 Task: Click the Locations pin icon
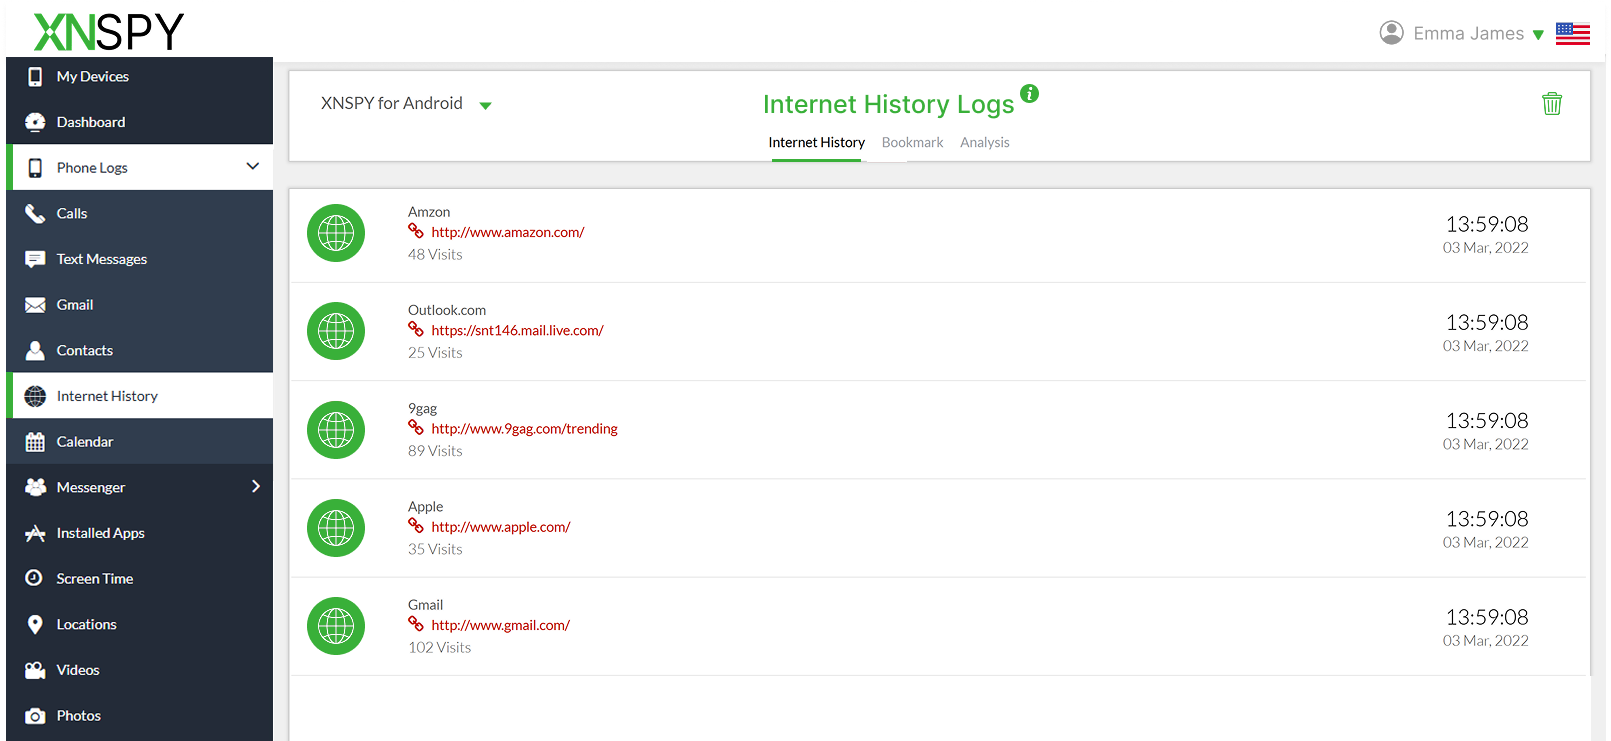(35, 624)
